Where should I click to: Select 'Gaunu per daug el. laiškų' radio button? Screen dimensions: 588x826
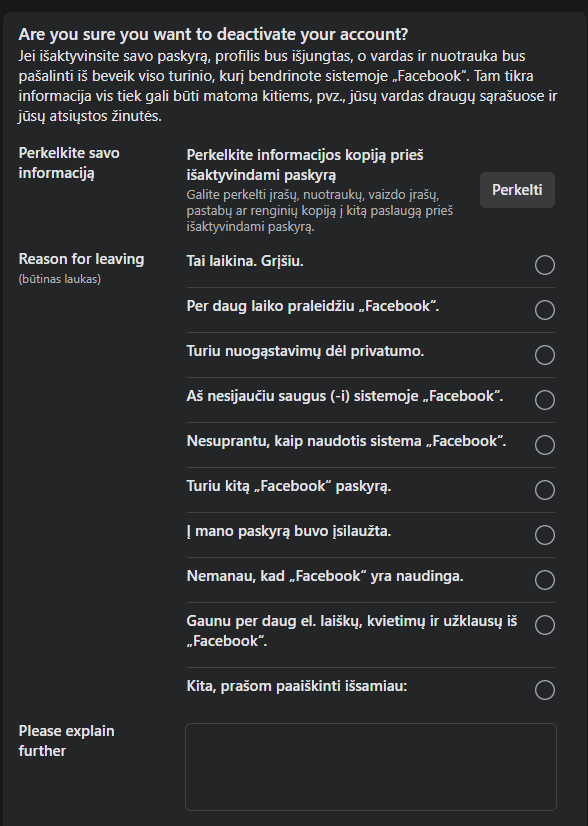[x=545, y=625]
